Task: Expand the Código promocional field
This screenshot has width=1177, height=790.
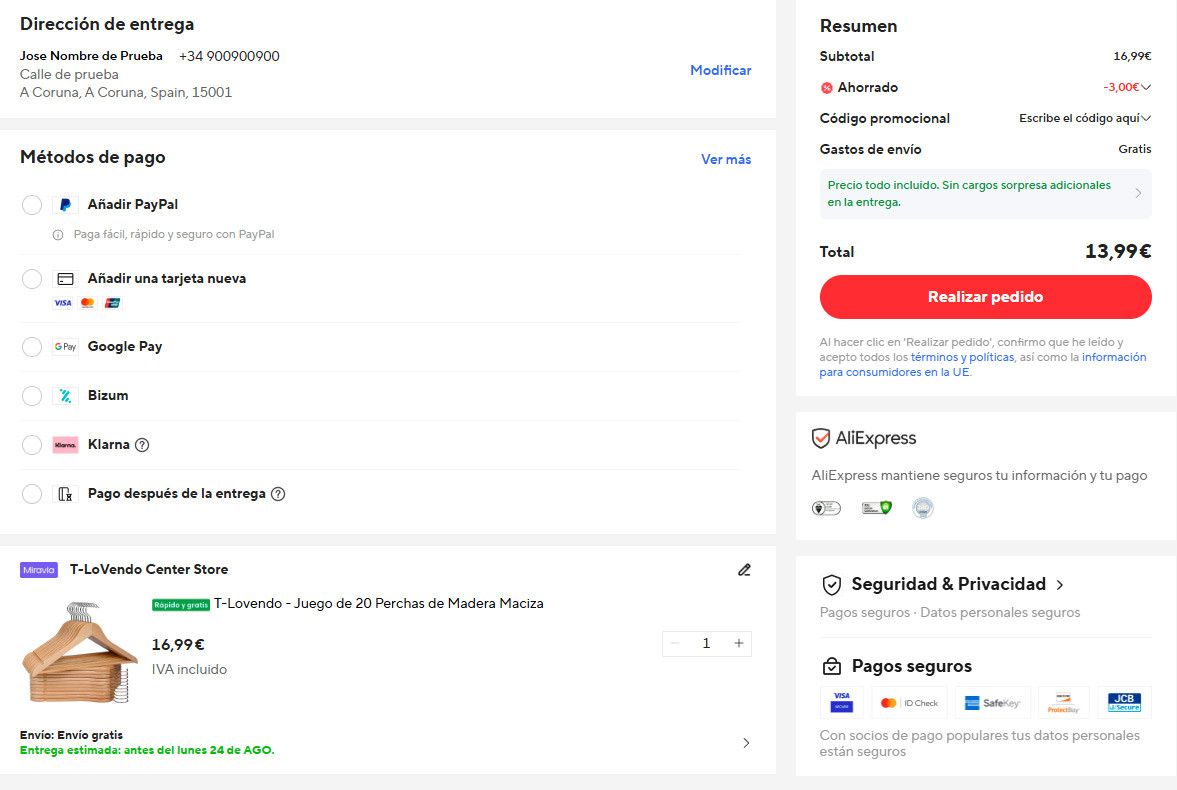Action: point(1085,119)
